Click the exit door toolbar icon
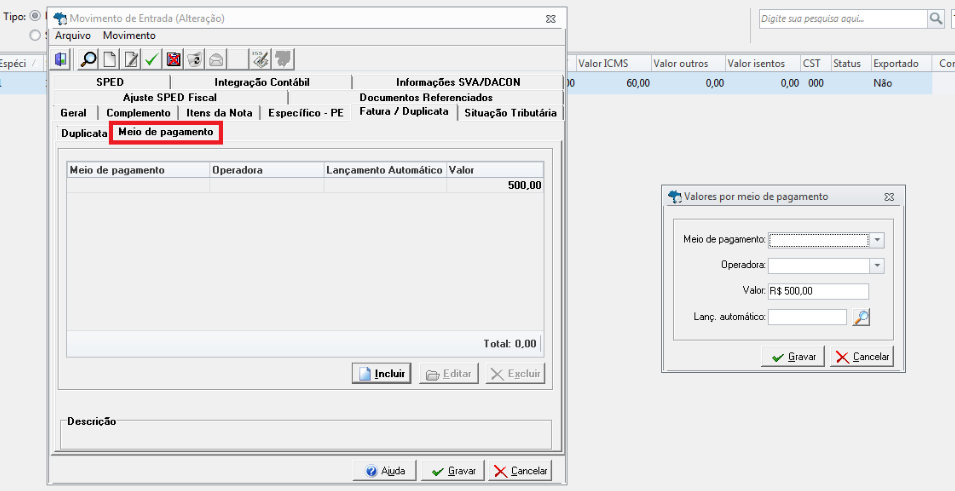The height and width of the screenshot is (491, 955). click(60, 60)
